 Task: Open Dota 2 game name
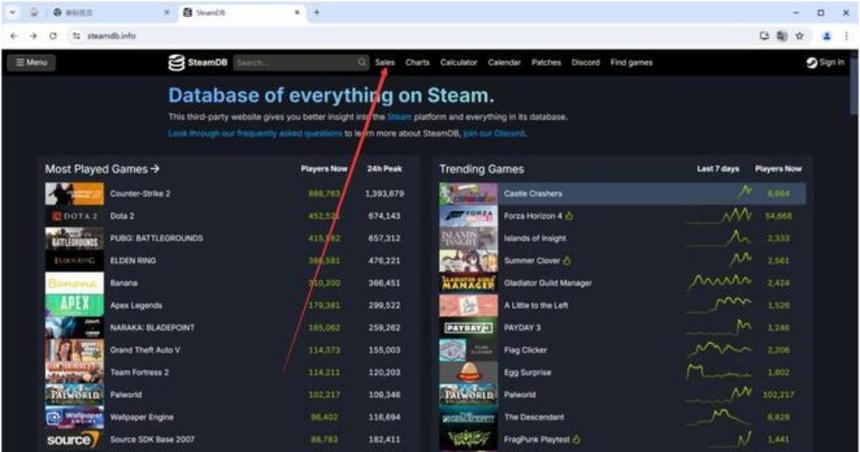click(x=122, y=216)
